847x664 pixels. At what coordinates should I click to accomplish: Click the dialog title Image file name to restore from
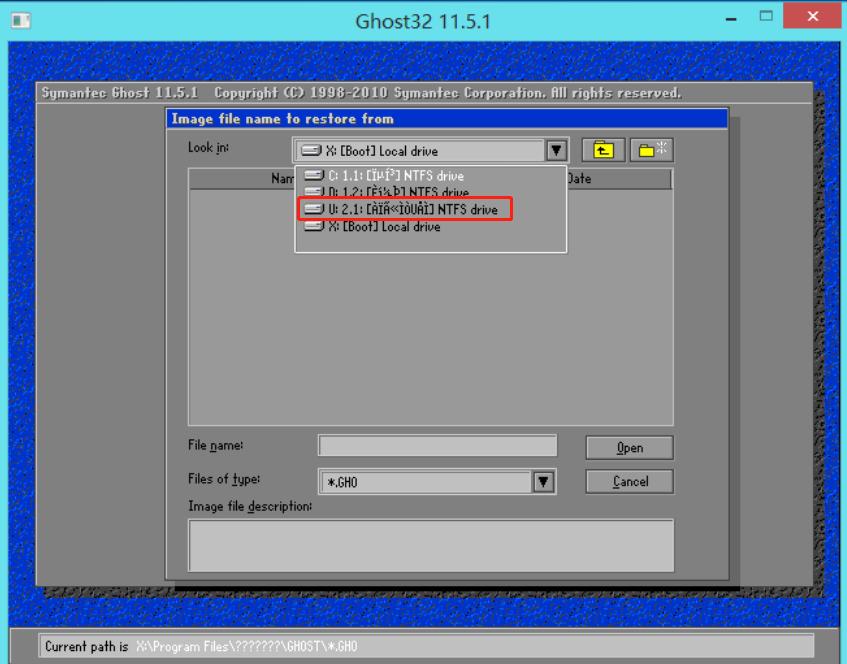pyautogui.click(x=300, y=117)
